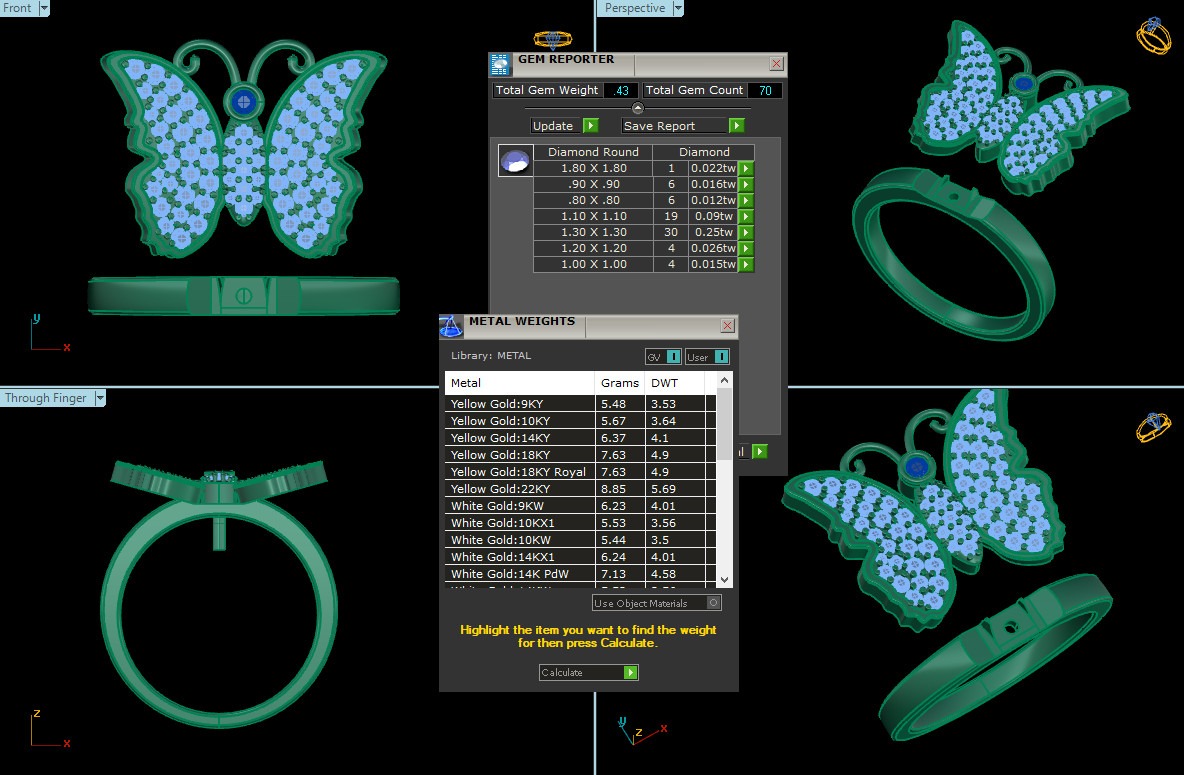The image size is (1184, 775).
Task: Open the Through Finger viewport dropdown
Action: pyautogui.click(x=100, y=398)
